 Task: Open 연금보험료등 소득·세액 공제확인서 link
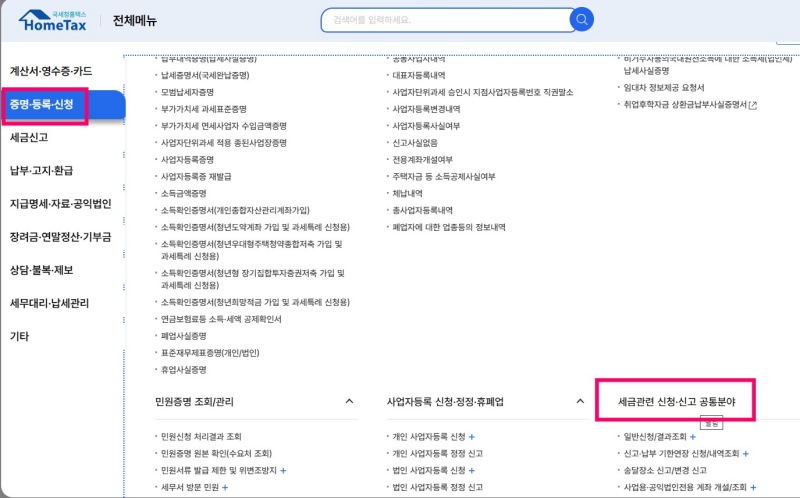pyautogui.click(x=221, y=319)
